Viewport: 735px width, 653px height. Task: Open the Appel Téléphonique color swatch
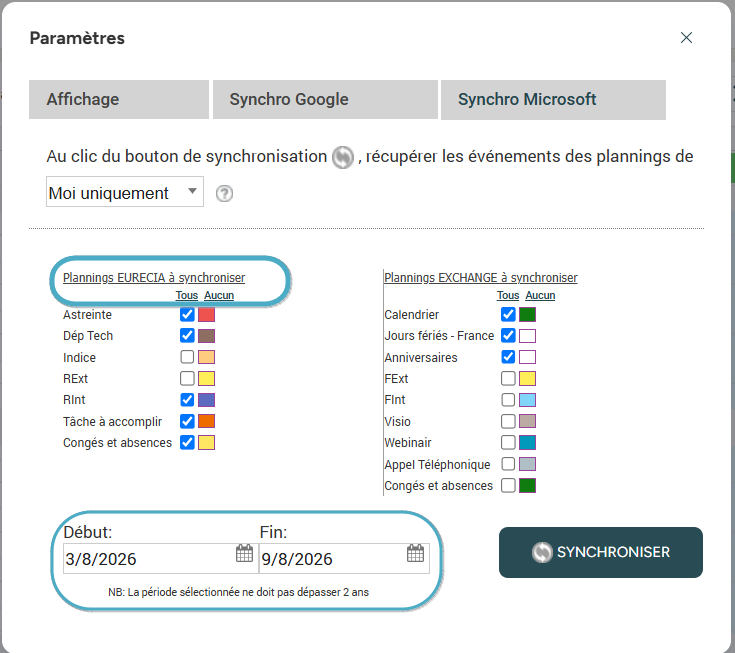click(x=527, y=464)
